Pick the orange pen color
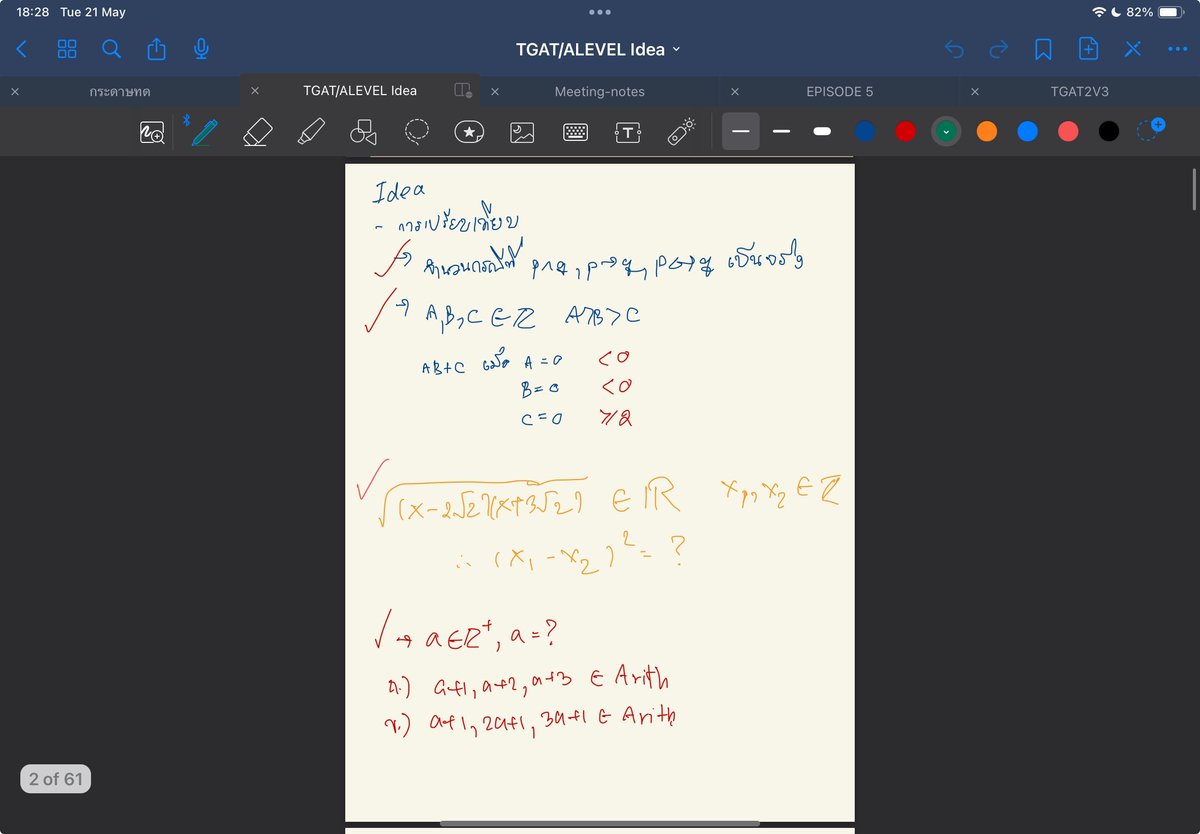This screenshot has height=834, width=1200. point(987,131)
